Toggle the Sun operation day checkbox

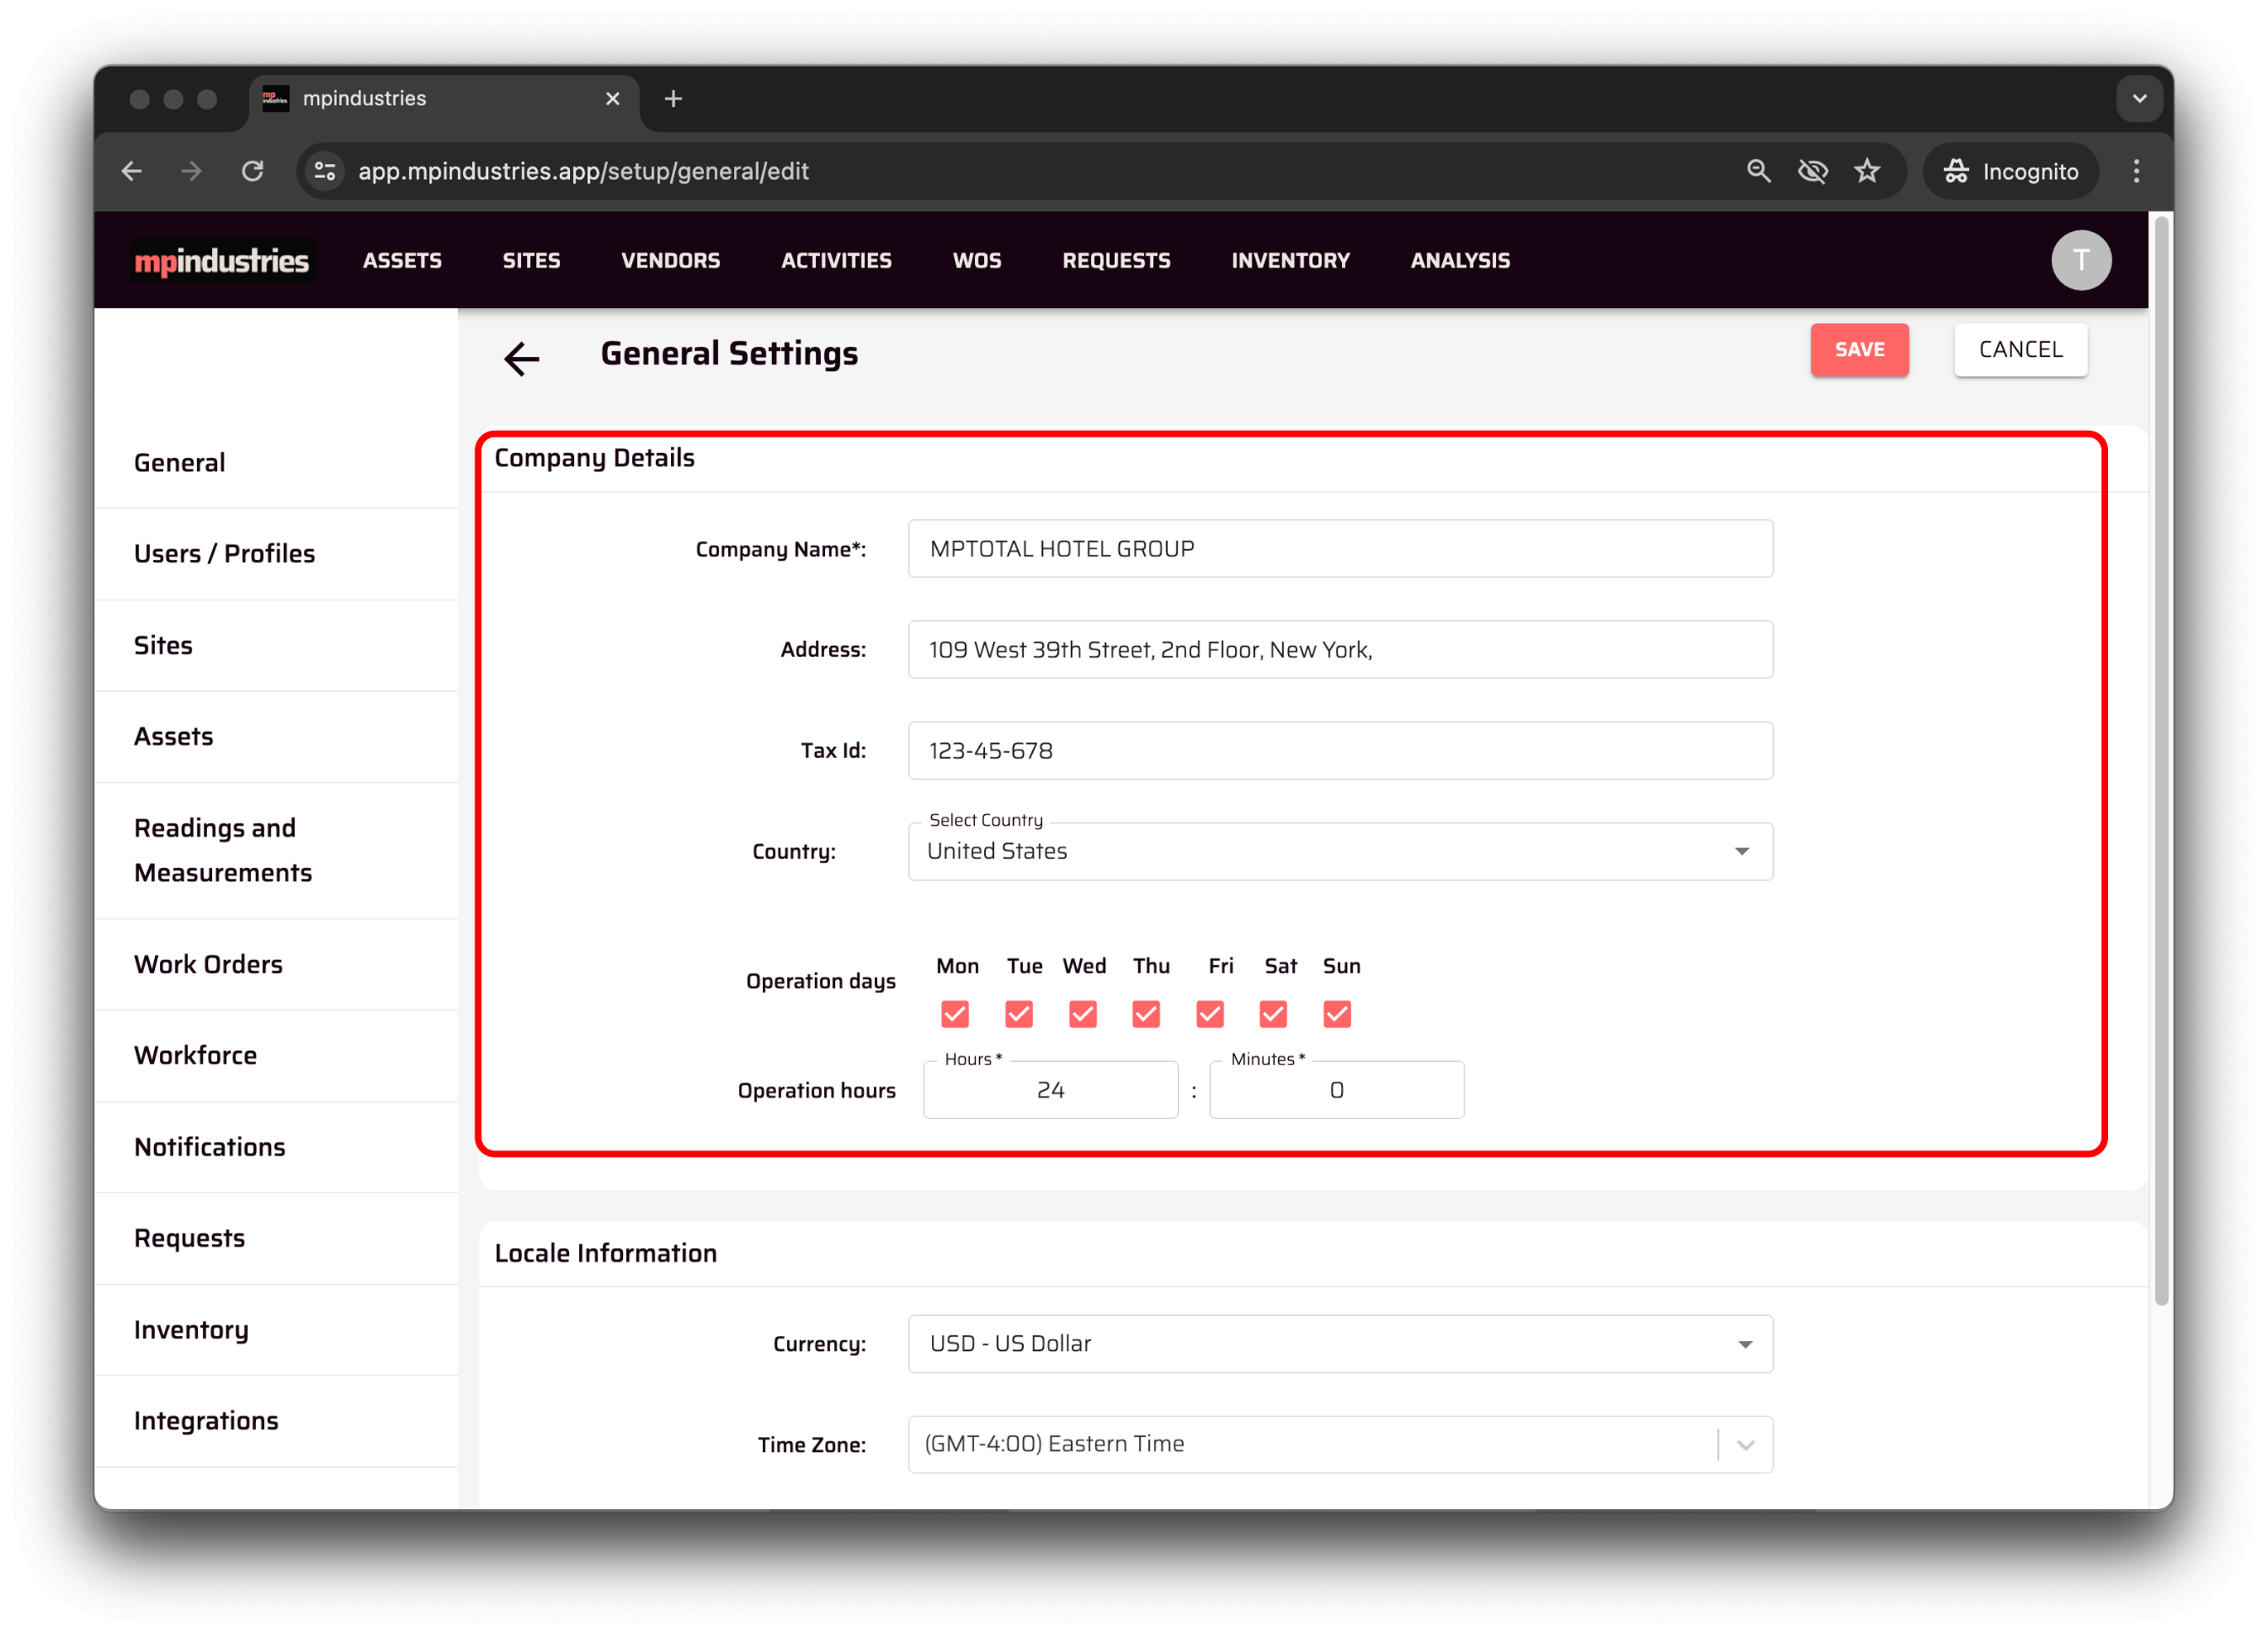click(1336, 1014)
